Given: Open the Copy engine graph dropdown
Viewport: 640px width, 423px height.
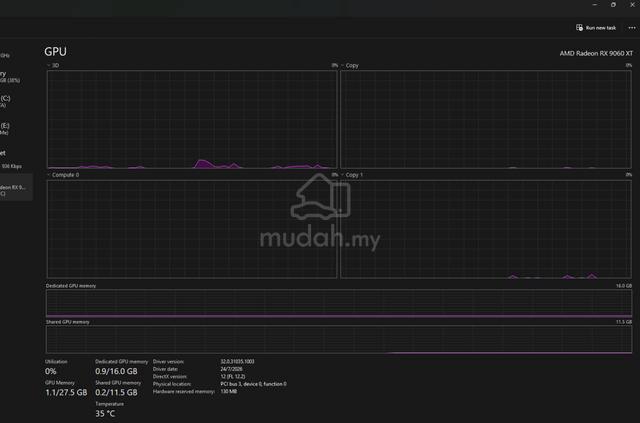Looking at the screenshot, I should tap(350, 65).
